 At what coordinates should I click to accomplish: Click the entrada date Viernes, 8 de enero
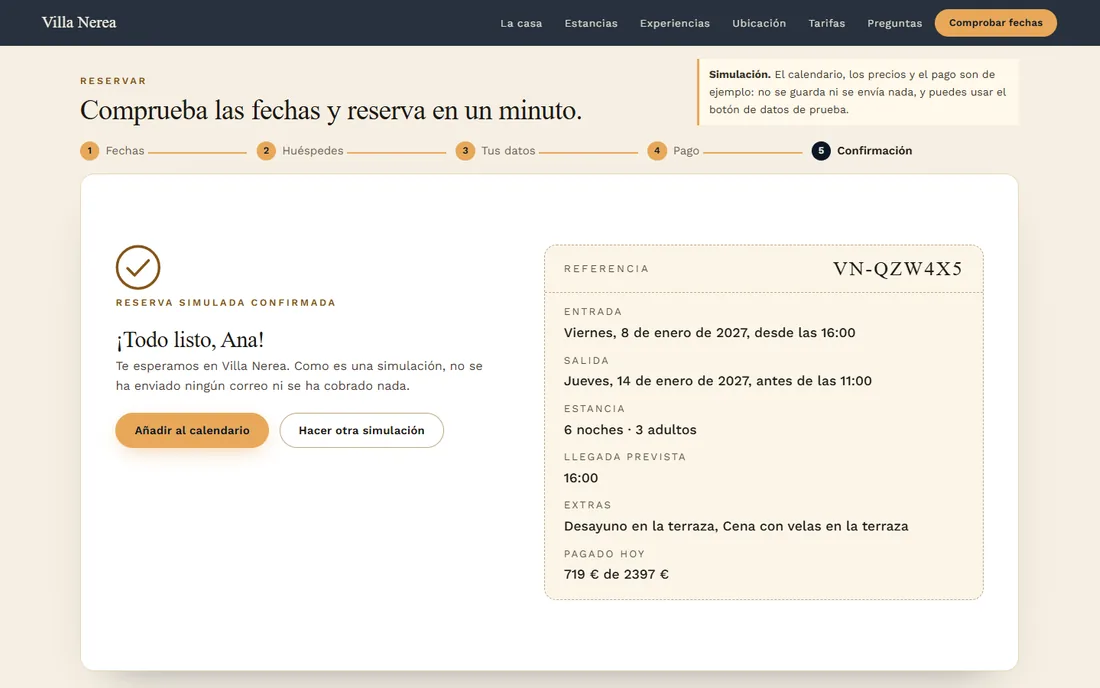click(x=709, y=332)
